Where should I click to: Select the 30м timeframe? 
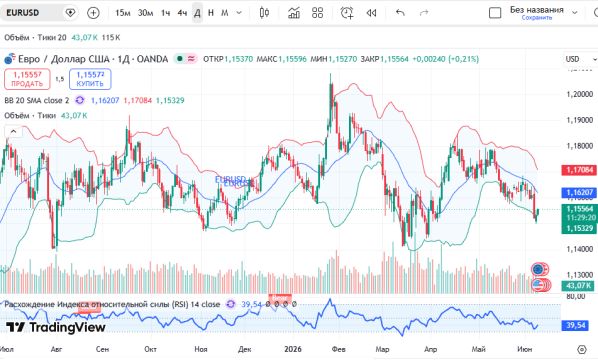[x=145, y=13]
